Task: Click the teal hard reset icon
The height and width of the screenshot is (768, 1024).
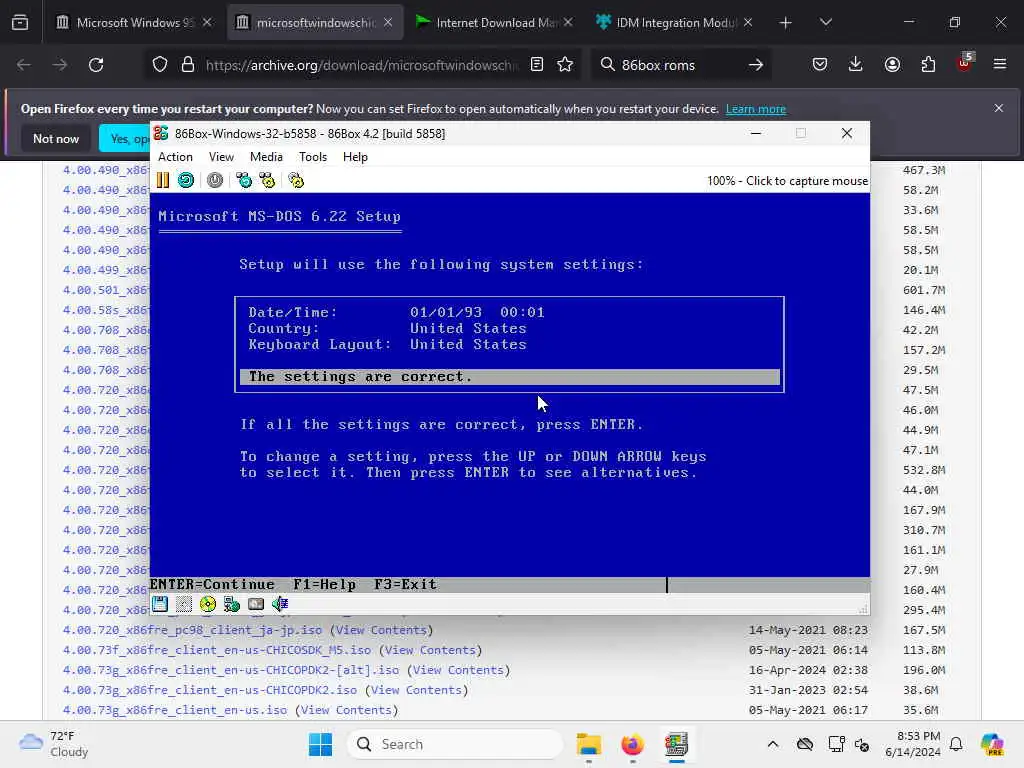Action: point(186,180)
